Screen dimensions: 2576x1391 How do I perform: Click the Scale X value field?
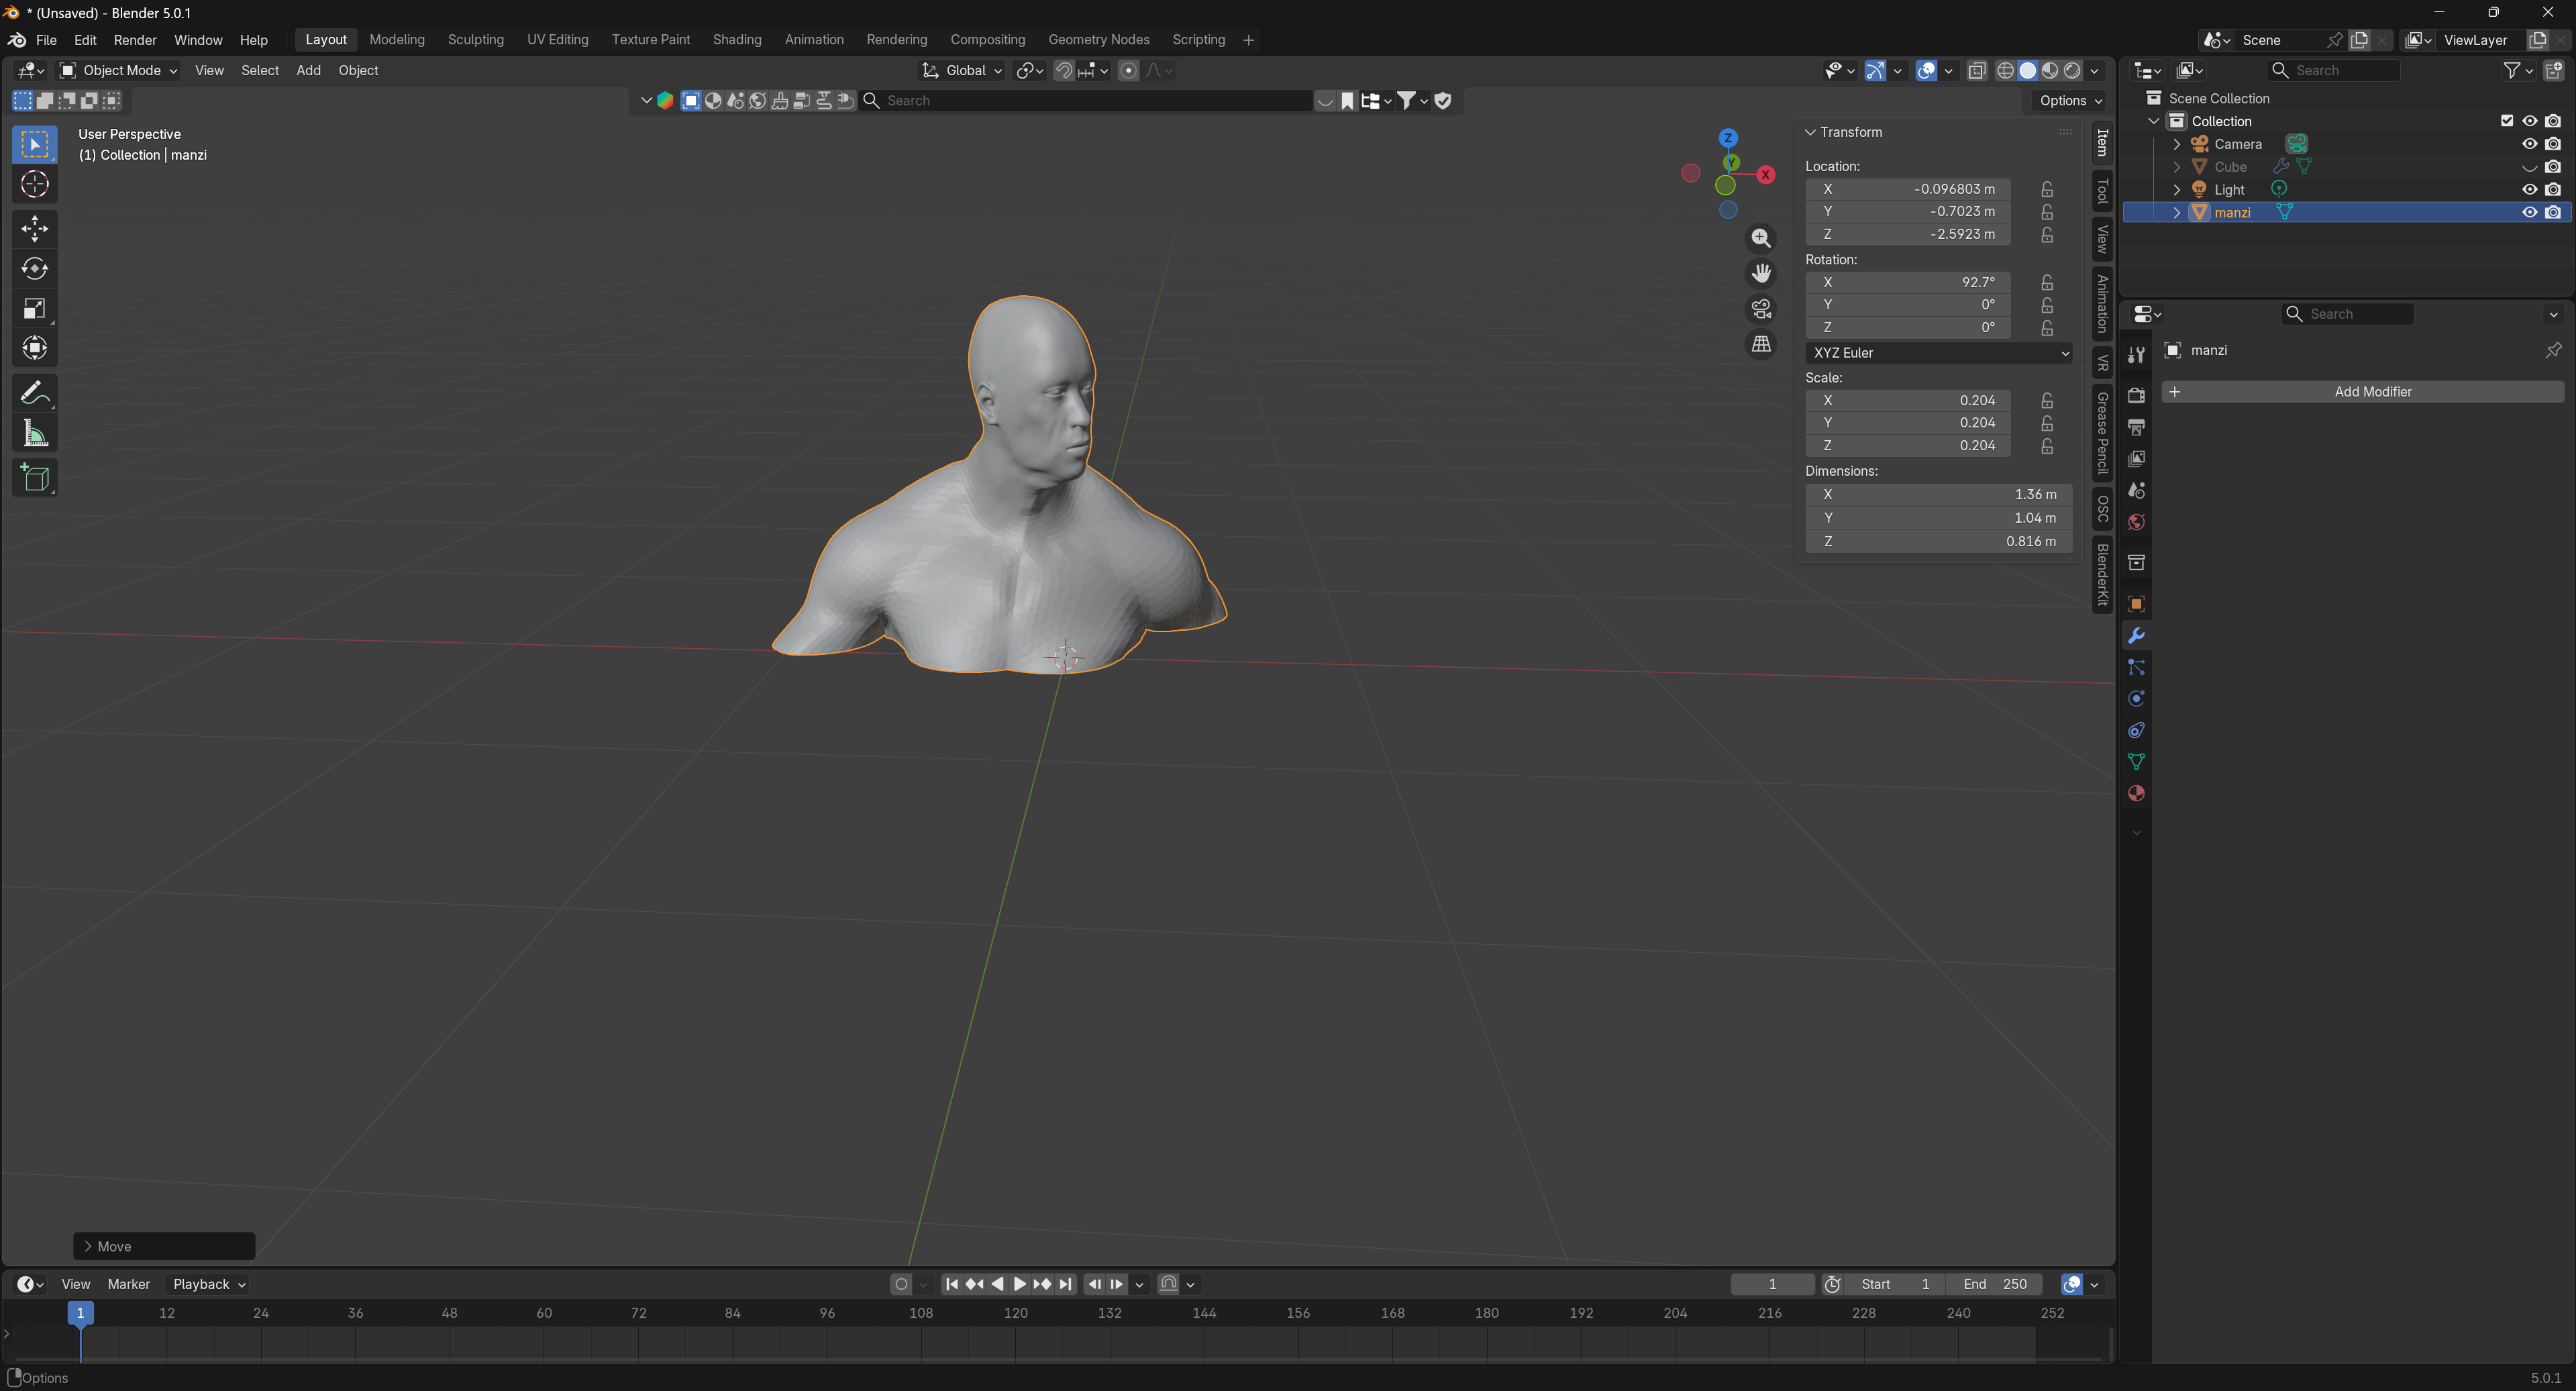[1907, 401]
